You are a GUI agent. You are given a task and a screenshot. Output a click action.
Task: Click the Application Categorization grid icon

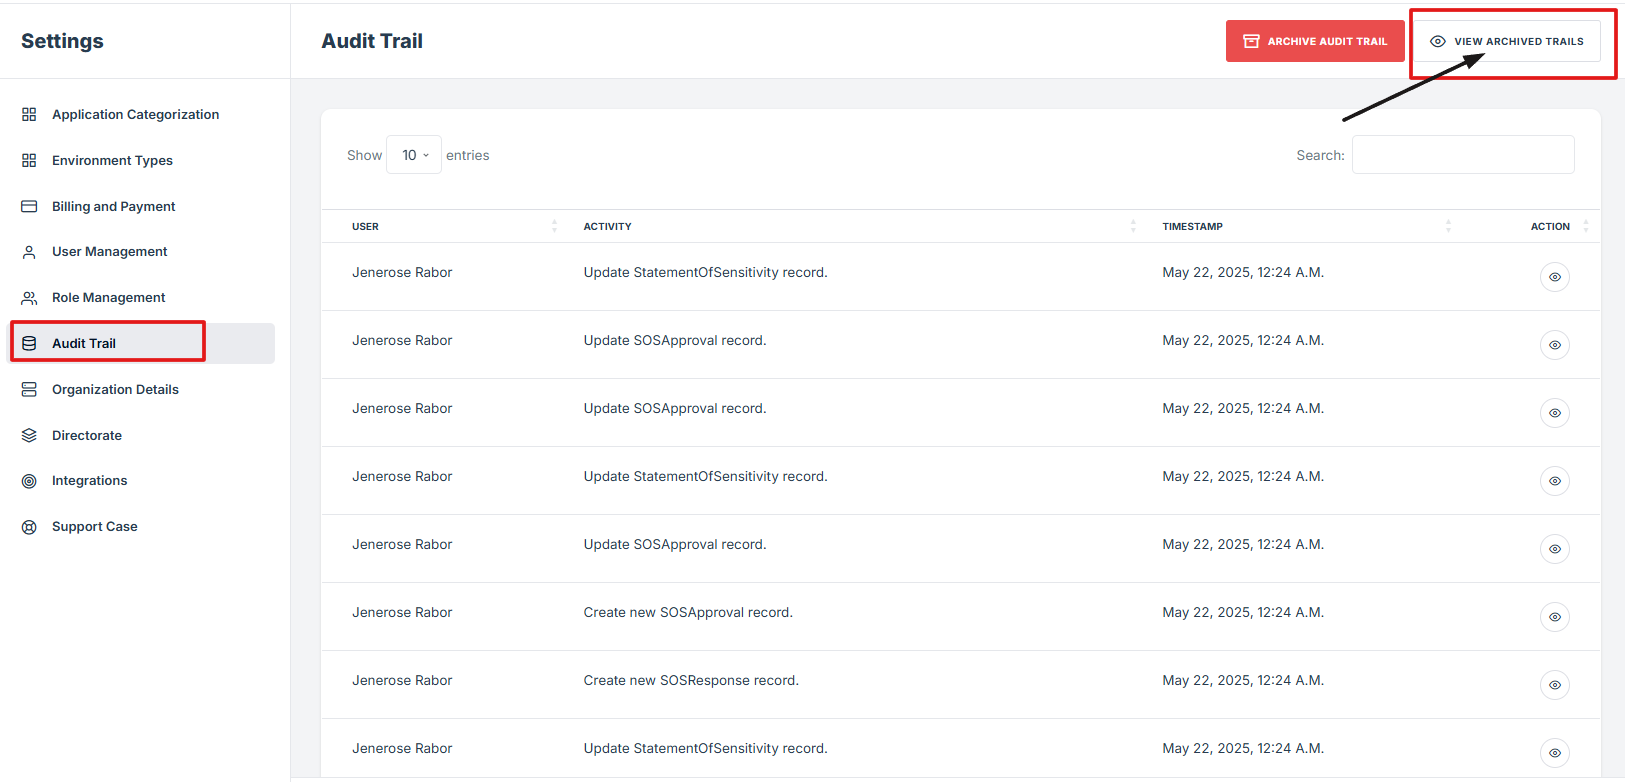pyautogui.click(x=29, y=115)
